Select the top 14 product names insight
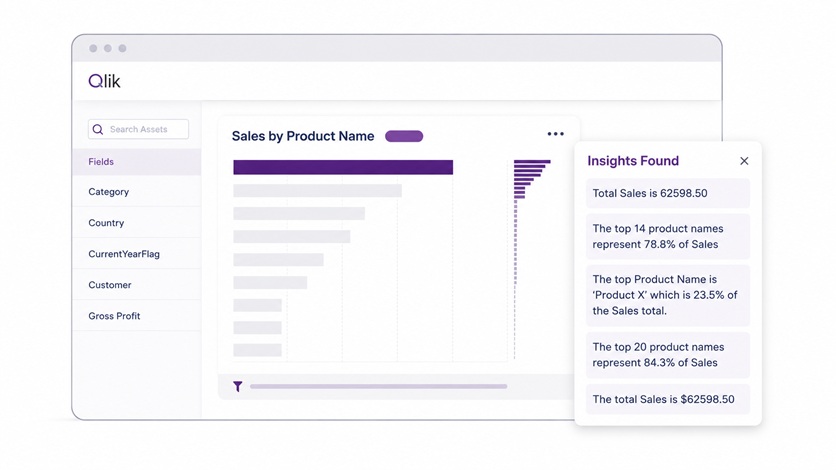Screen dimensions: 836x470 point(668,237)
